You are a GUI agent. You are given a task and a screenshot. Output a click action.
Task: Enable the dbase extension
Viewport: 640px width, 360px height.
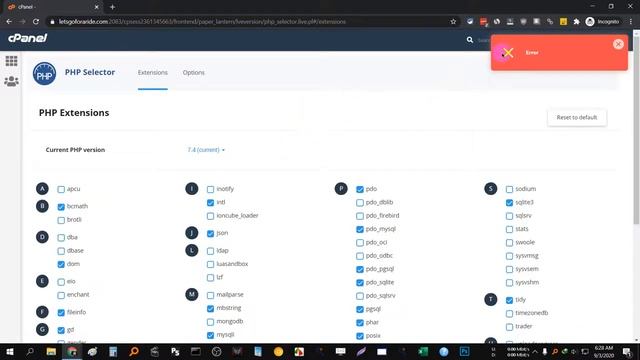[x=61, y=251]
